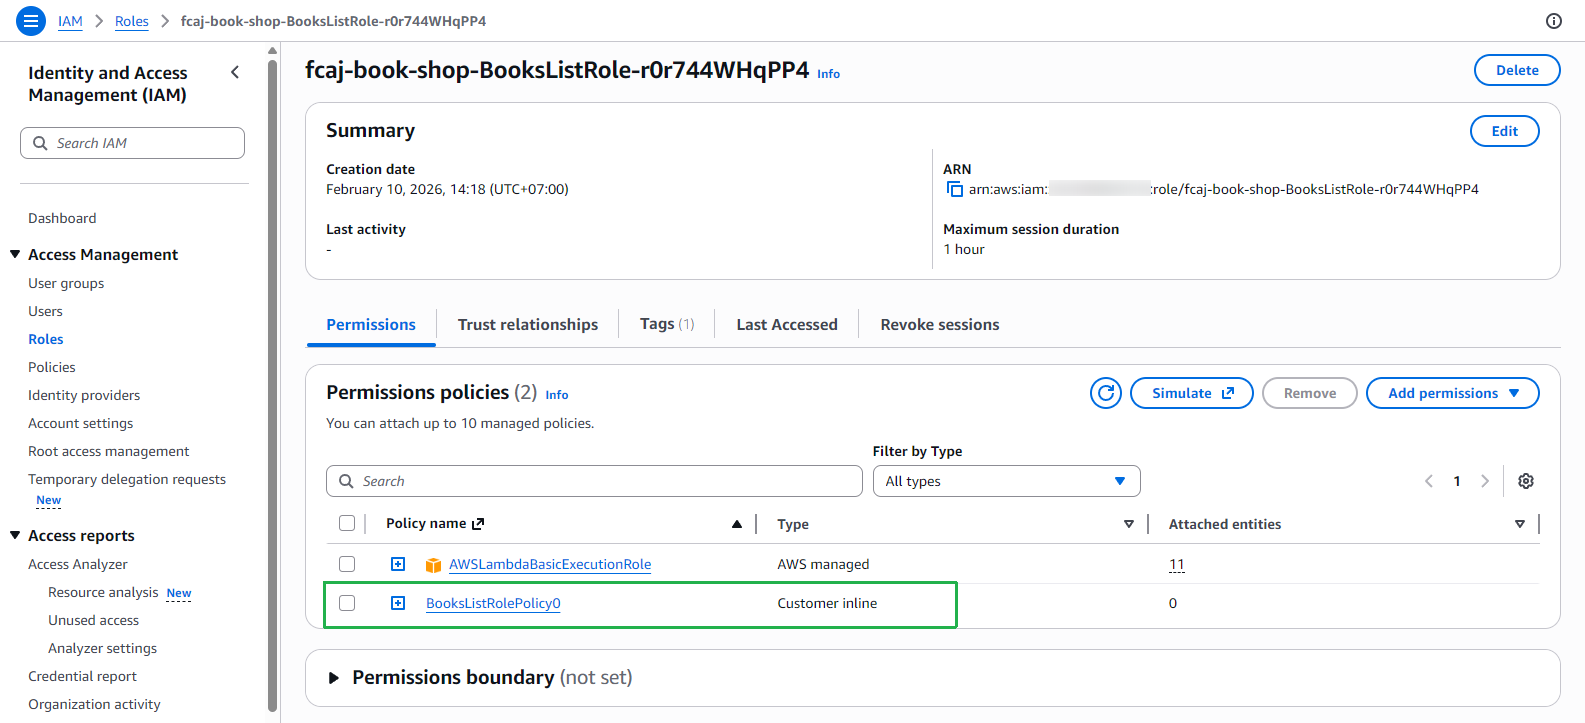Open the Trust relationships tab
The image size is (1585, 723).
point(528,324)
